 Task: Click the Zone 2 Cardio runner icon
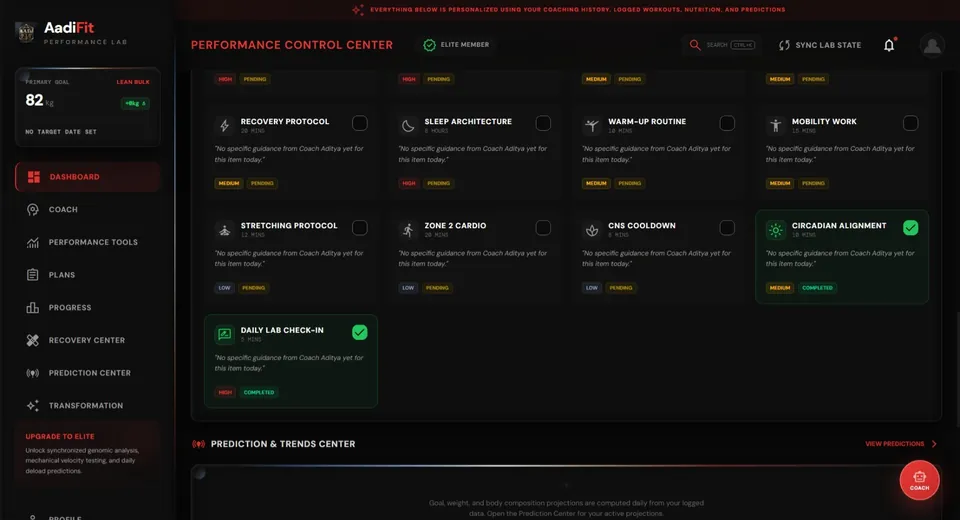pyautogui.click(x=408, y=230)
